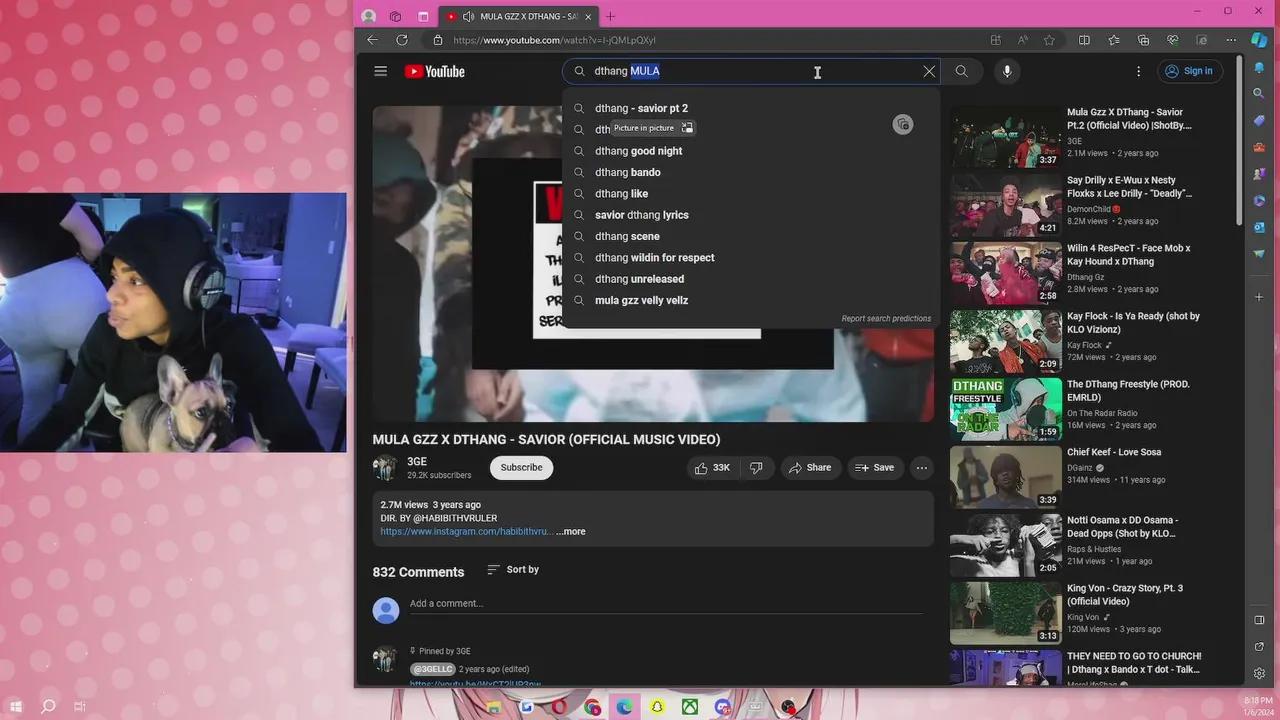Open Notti Osama x DD Osama thumbnail

[1005, 546]
